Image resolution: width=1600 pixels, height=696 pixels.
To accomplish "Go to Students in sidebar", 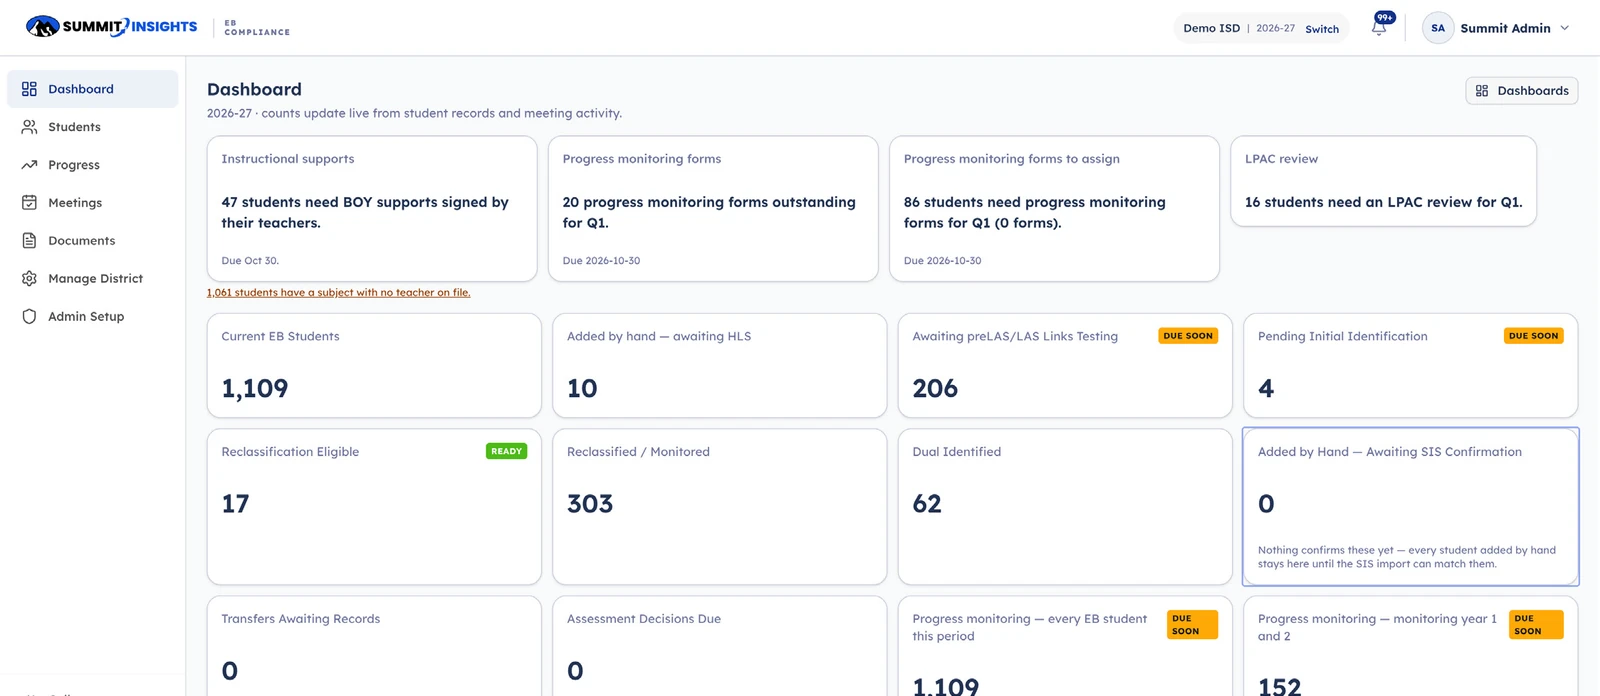I will (x=93, y=127).
